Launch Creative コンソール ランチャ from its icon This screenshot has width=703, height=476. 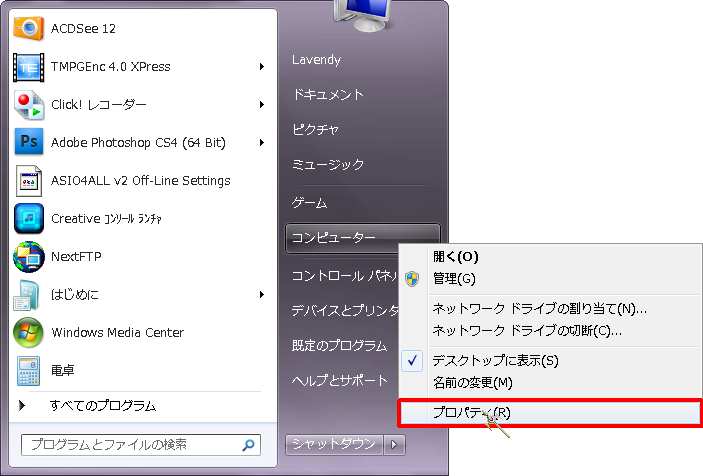point(29,219)
